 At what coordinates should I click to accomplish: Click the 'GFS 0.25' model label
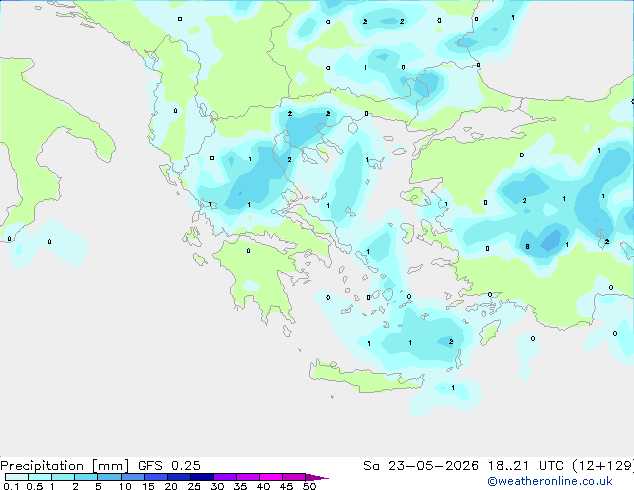coord(169,466)
